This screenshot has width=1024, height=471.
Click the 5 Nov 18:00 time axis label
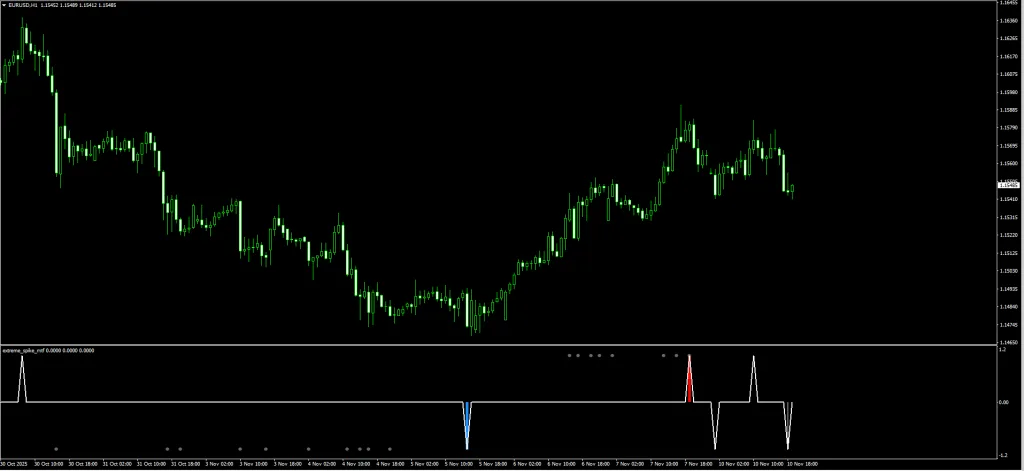[x=493, y=464]
